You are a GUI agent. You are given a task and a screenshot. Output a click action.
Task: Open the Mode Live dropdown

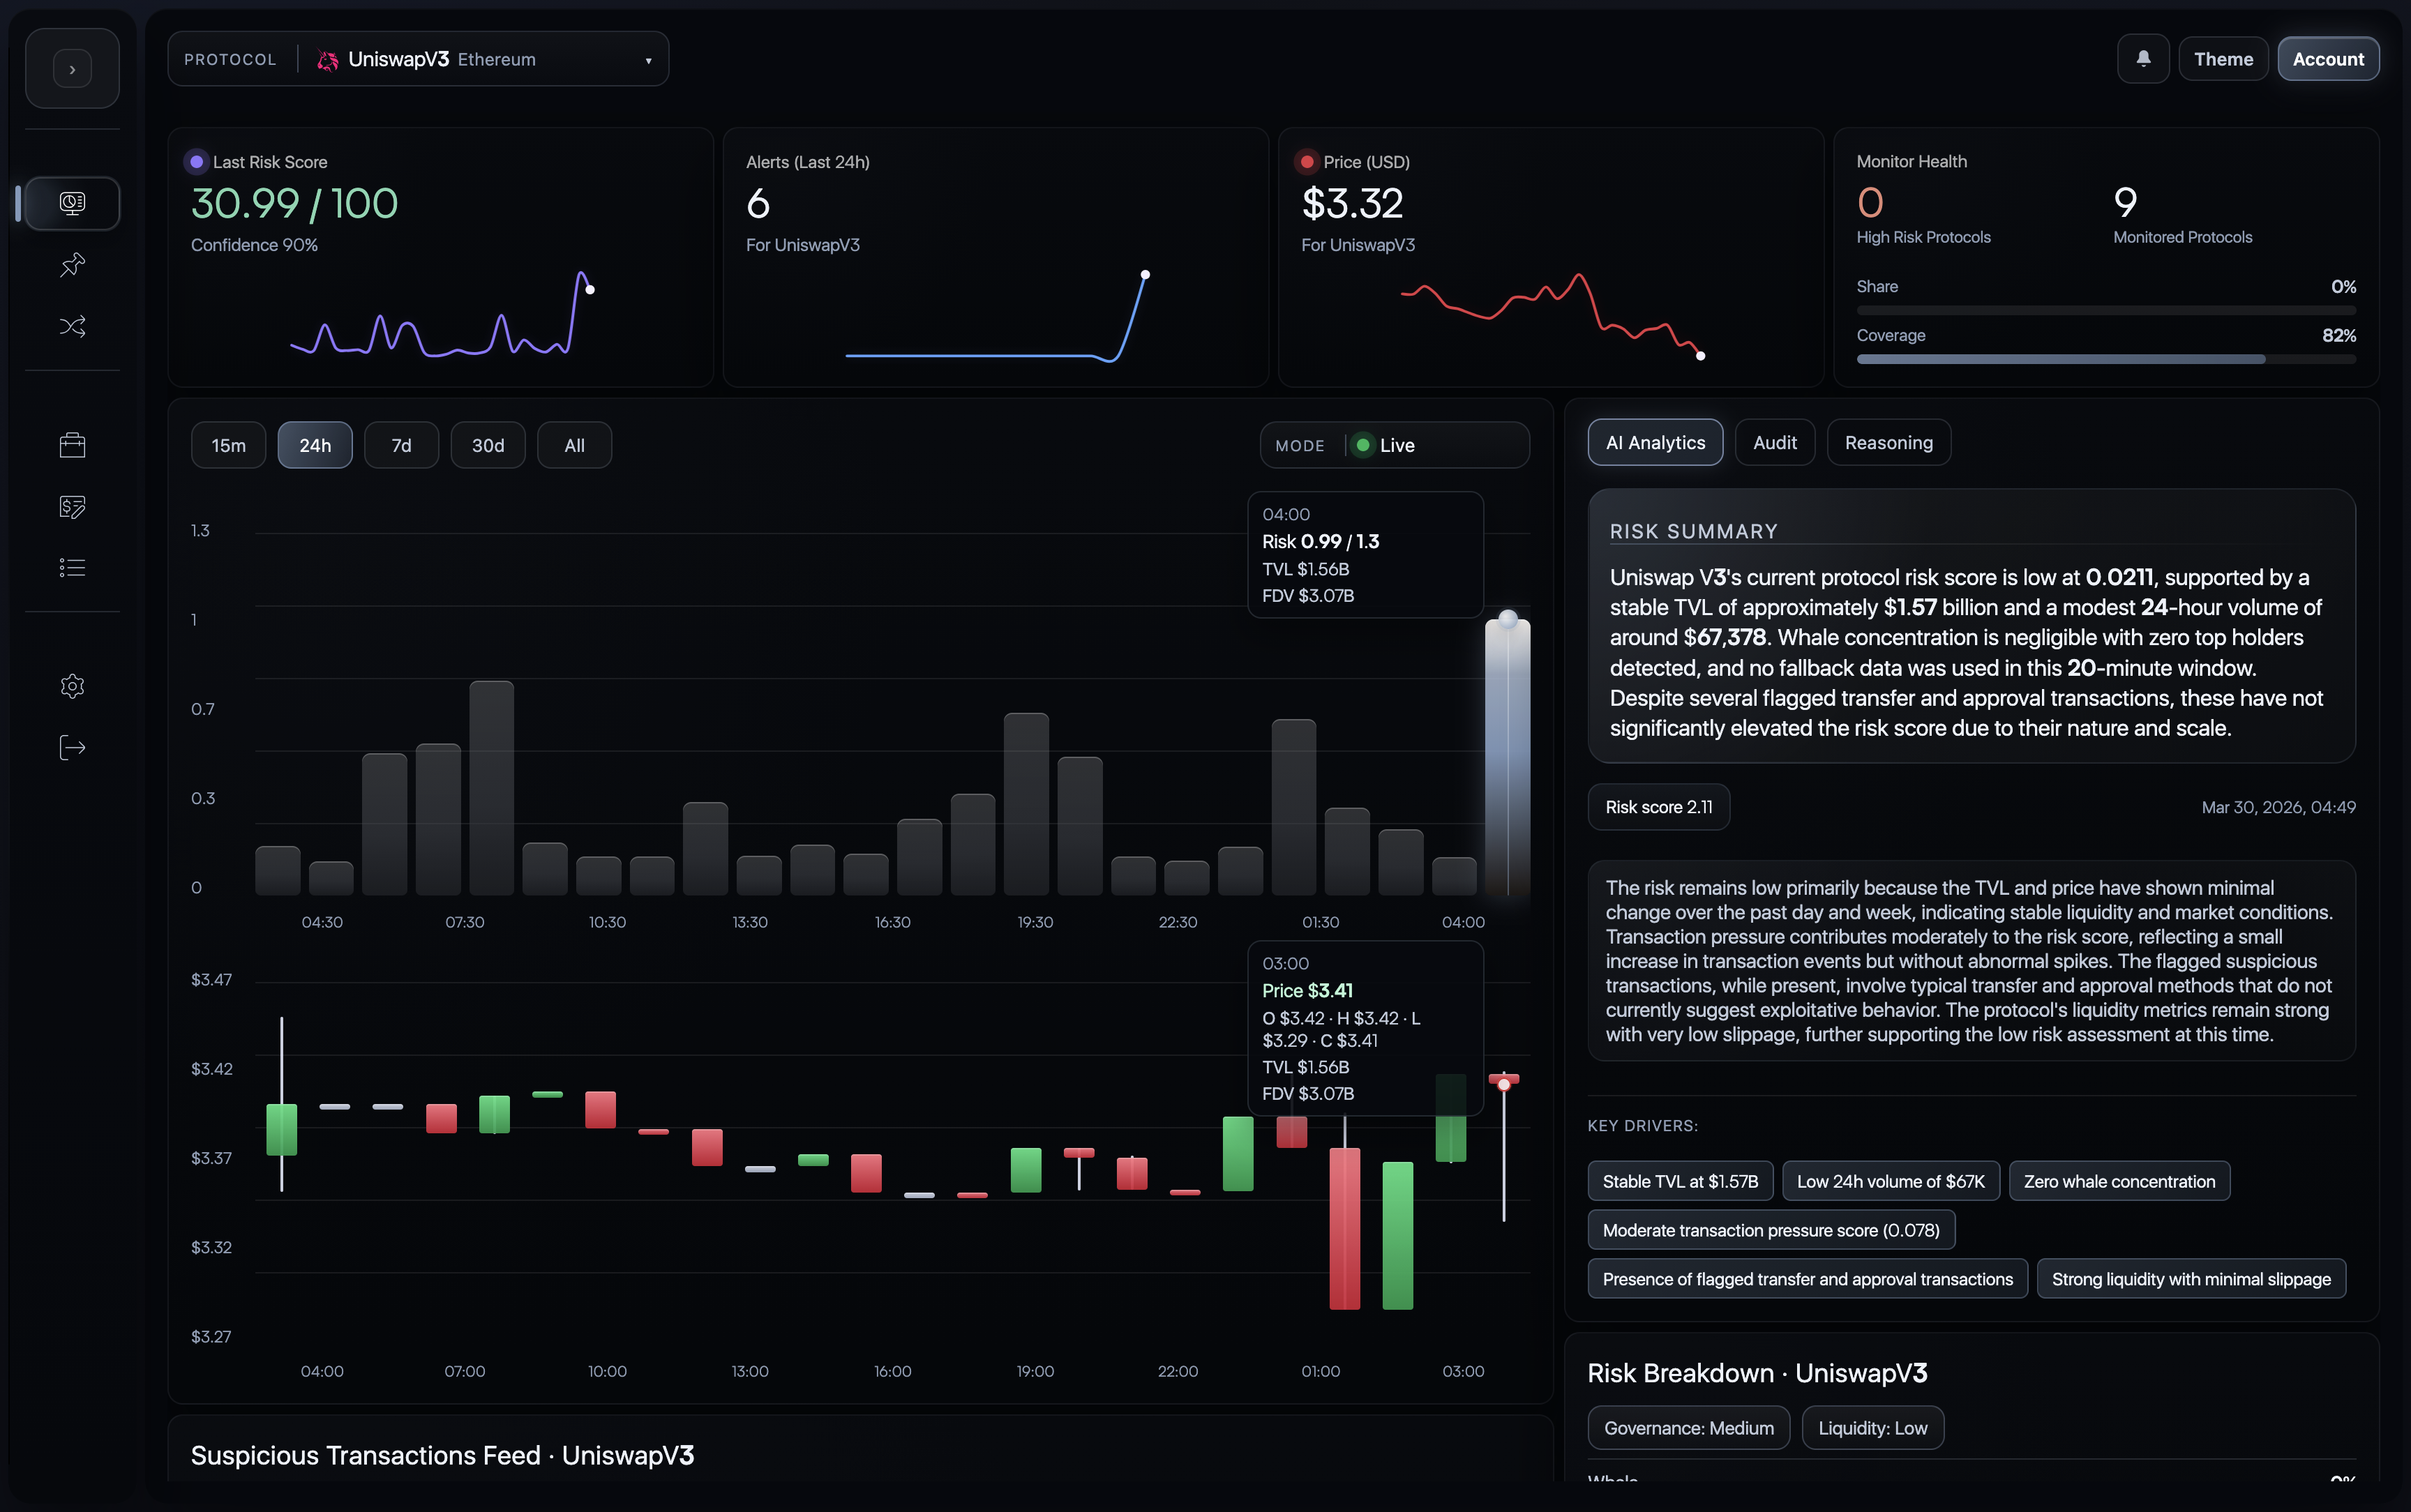(x=1394, y=445)
